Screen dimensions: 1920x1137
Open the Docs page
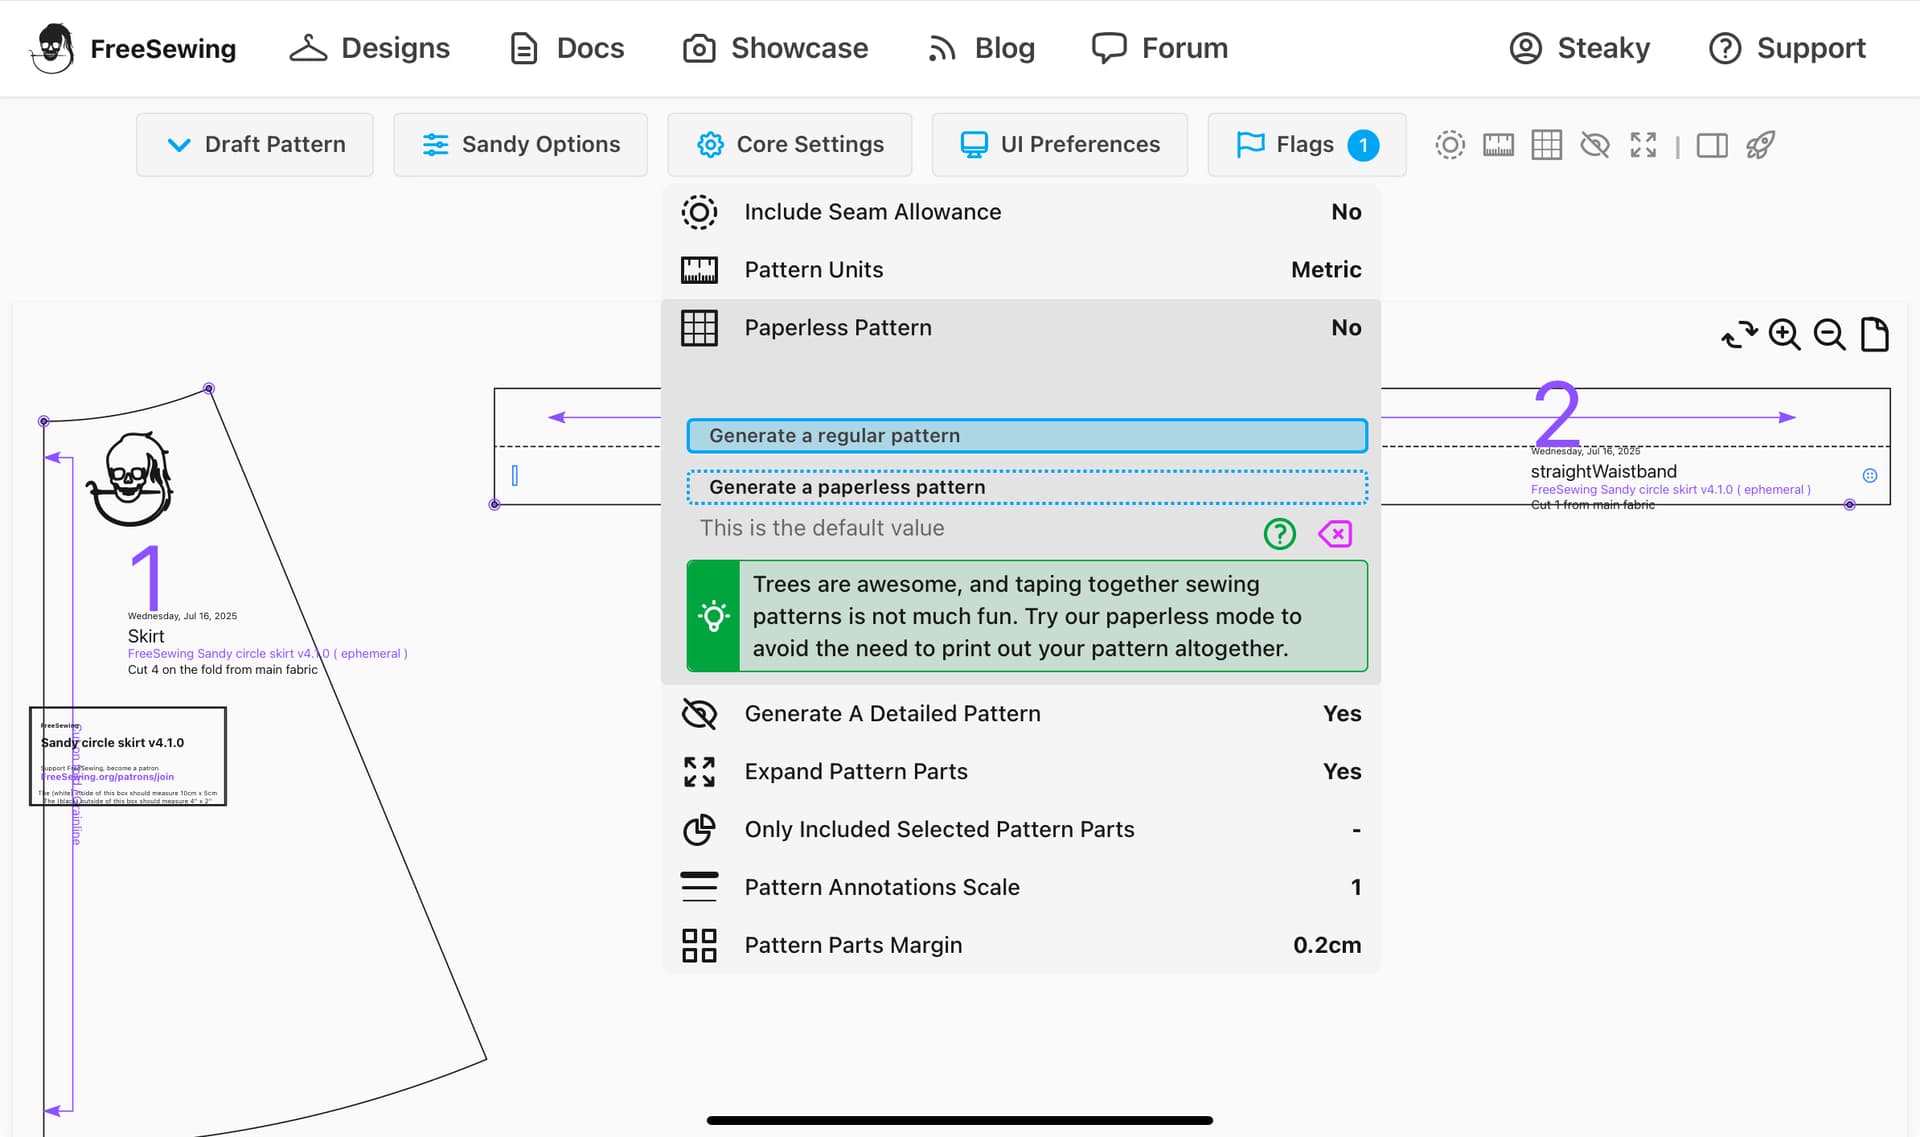[567, 48]
